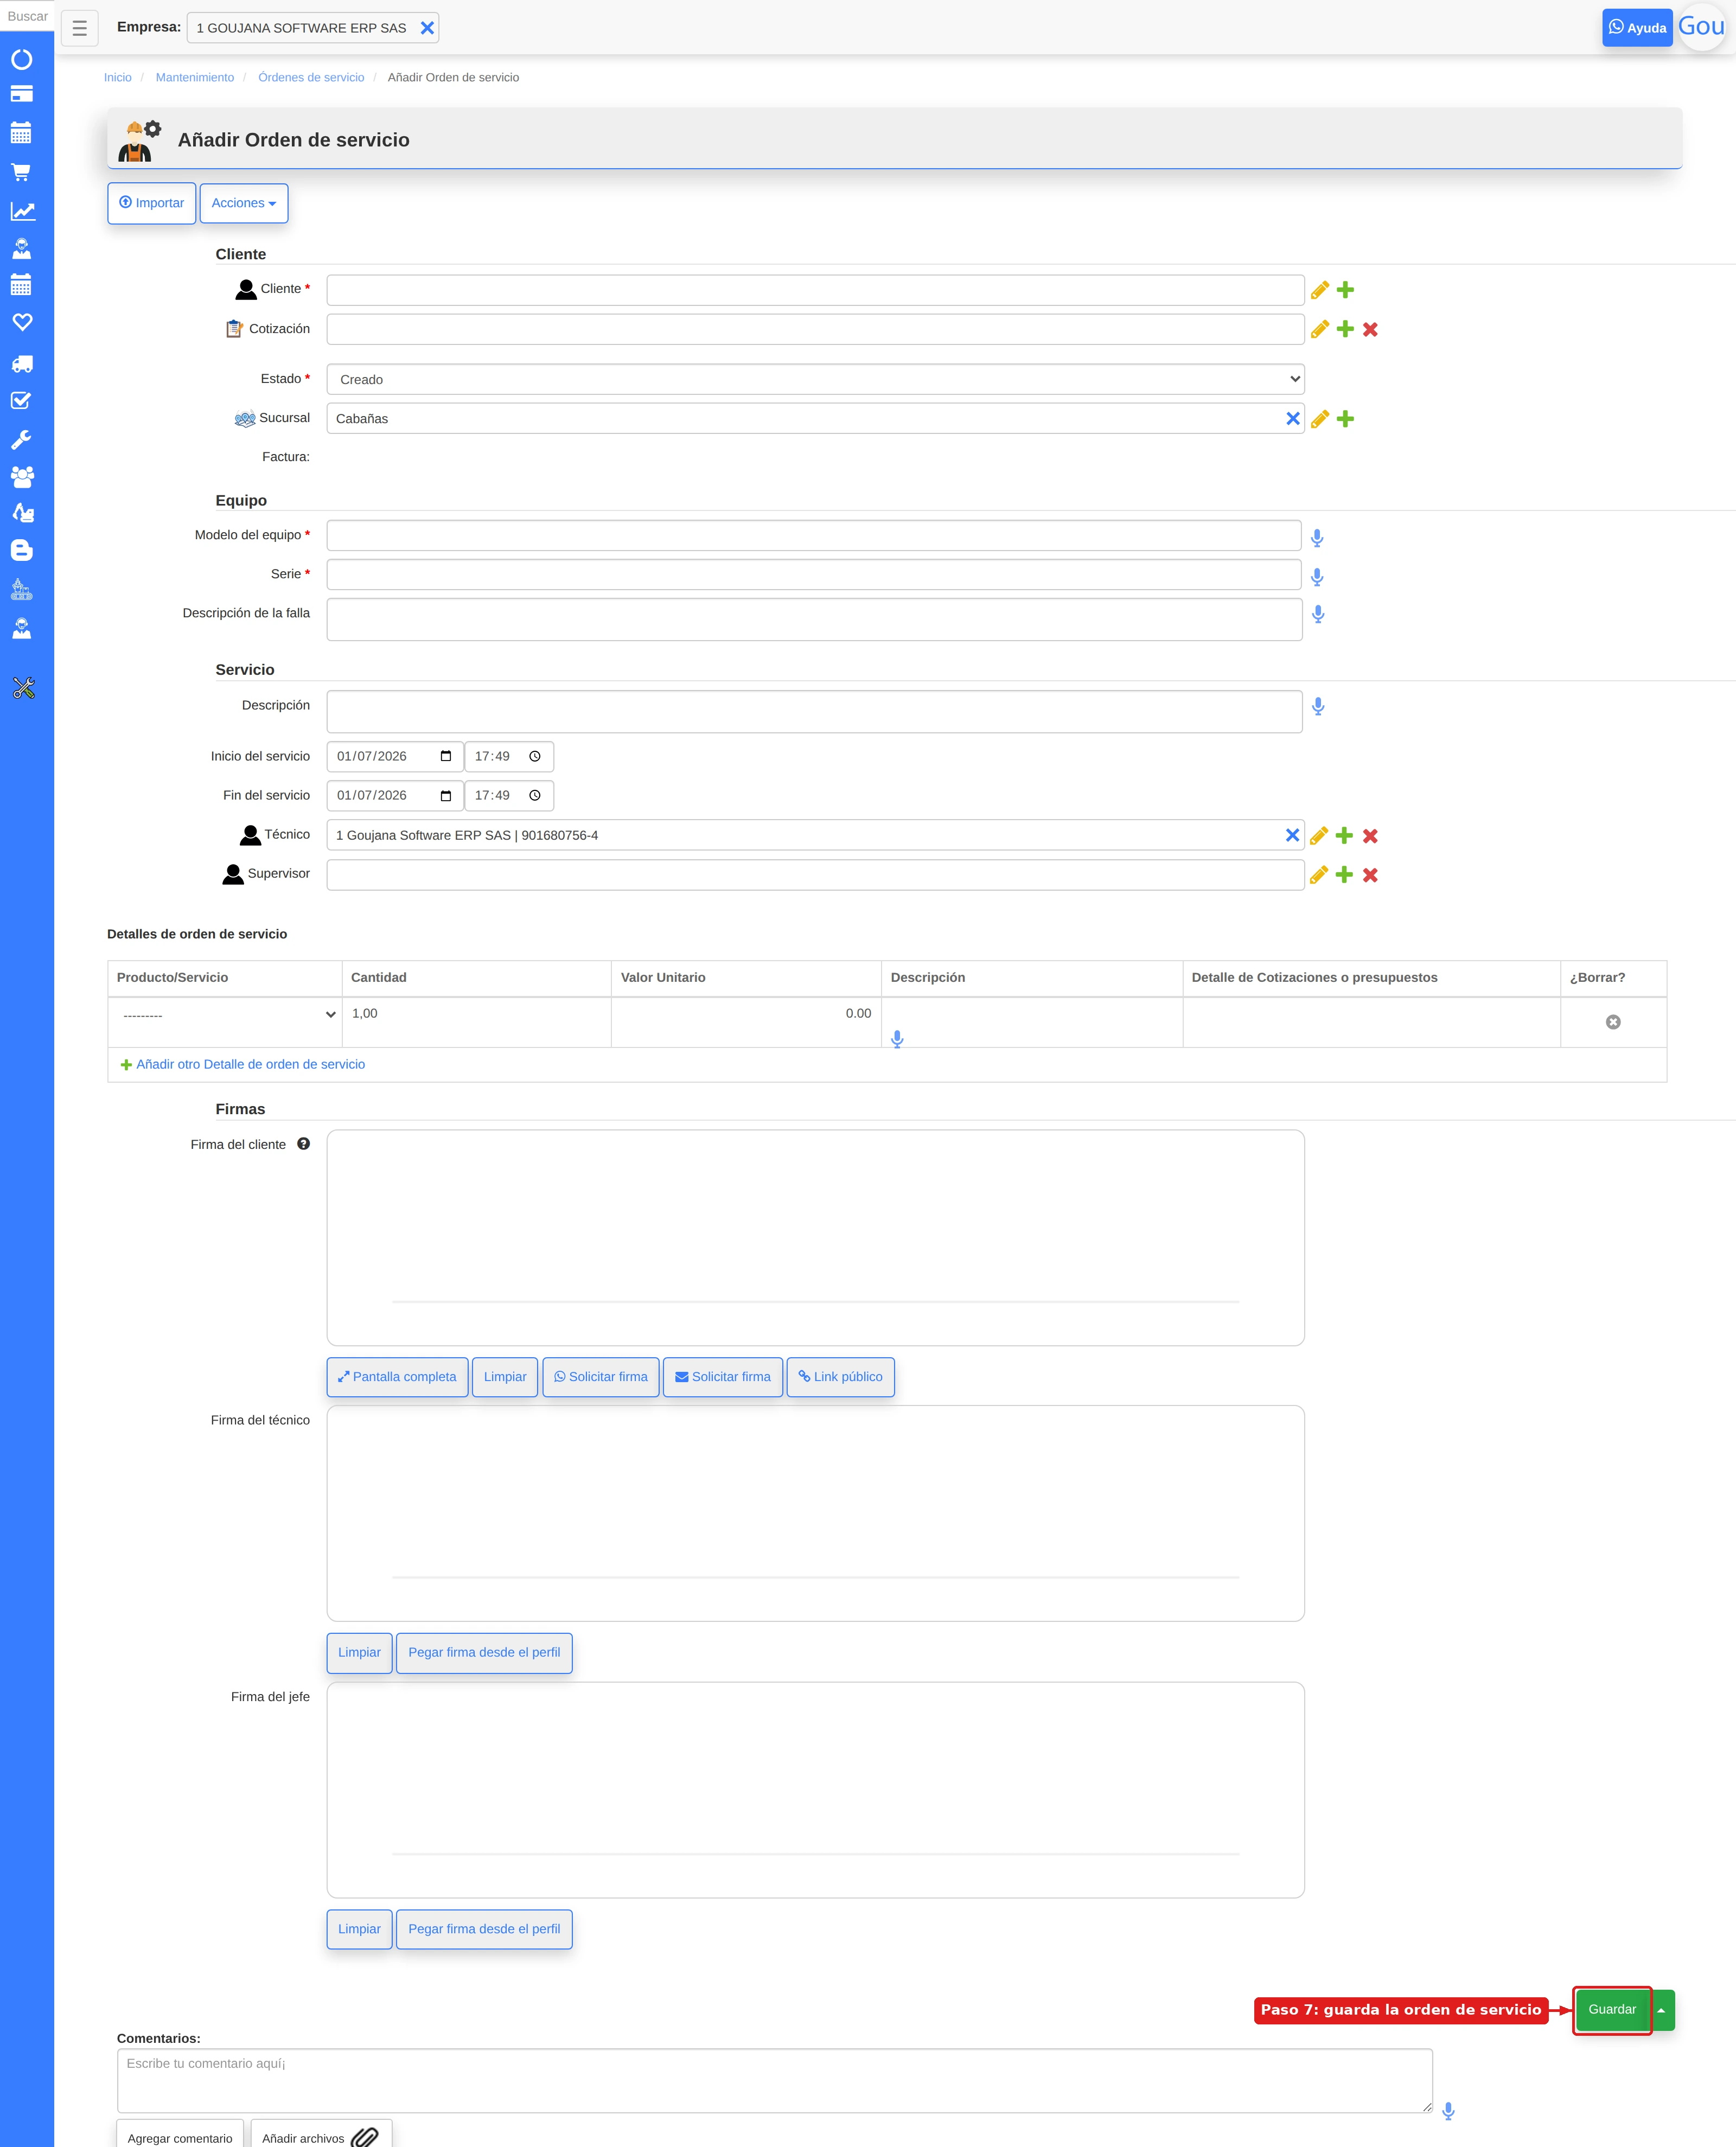Remove the Supervisor with the red X

pos(1370,875)
